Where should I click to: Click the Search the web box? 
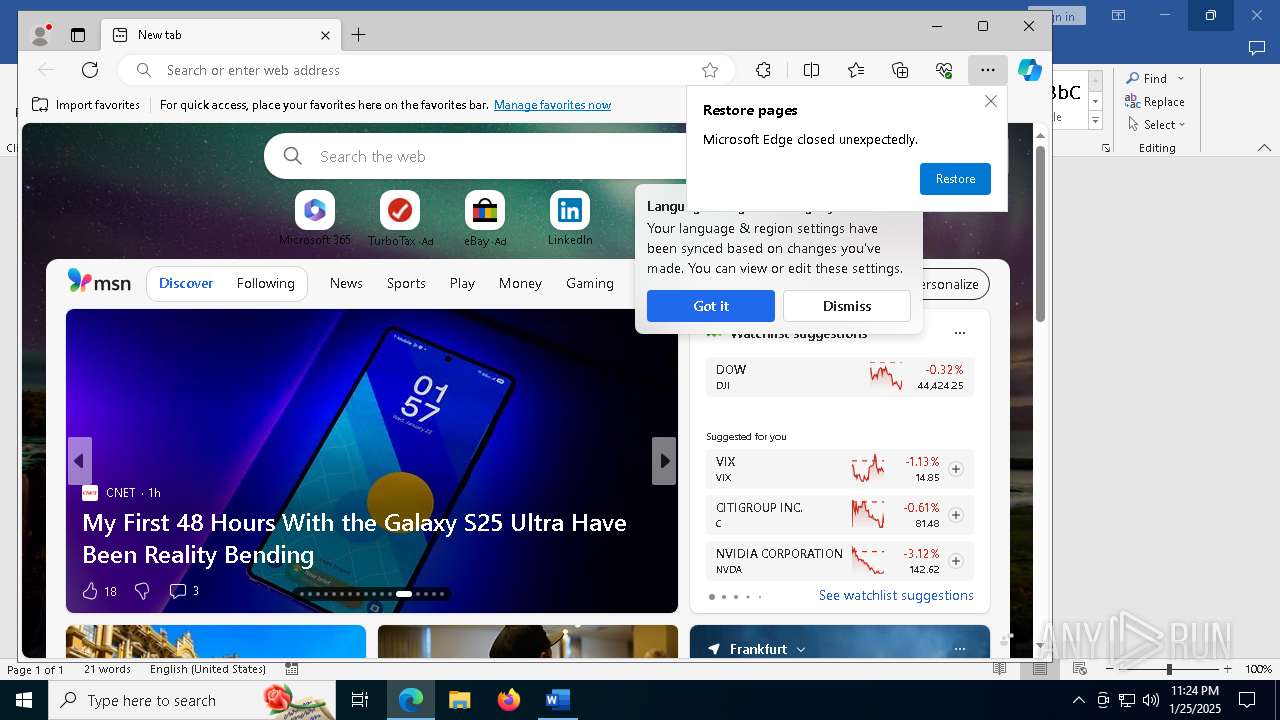(475, 156)
